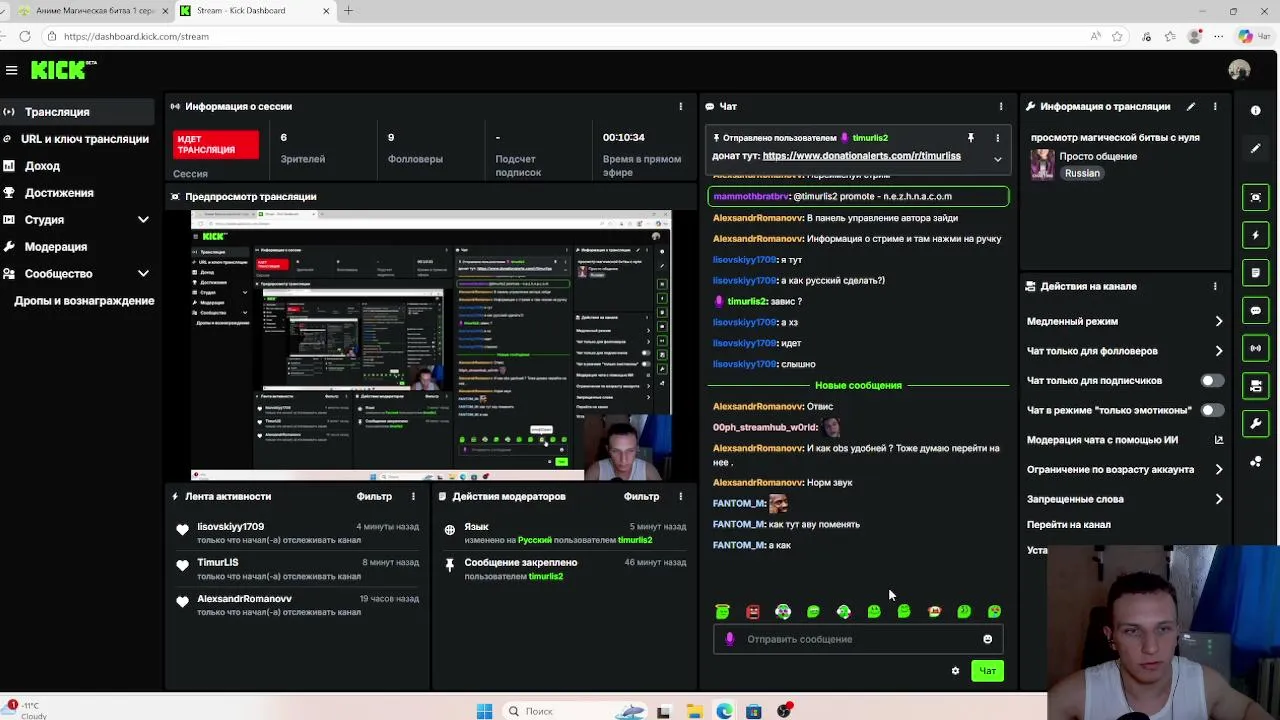The height and width of the screenshot is (720, 1280).
Task: Open the Фильтр dropdown in Лента активности
Action: click(374, 496)
